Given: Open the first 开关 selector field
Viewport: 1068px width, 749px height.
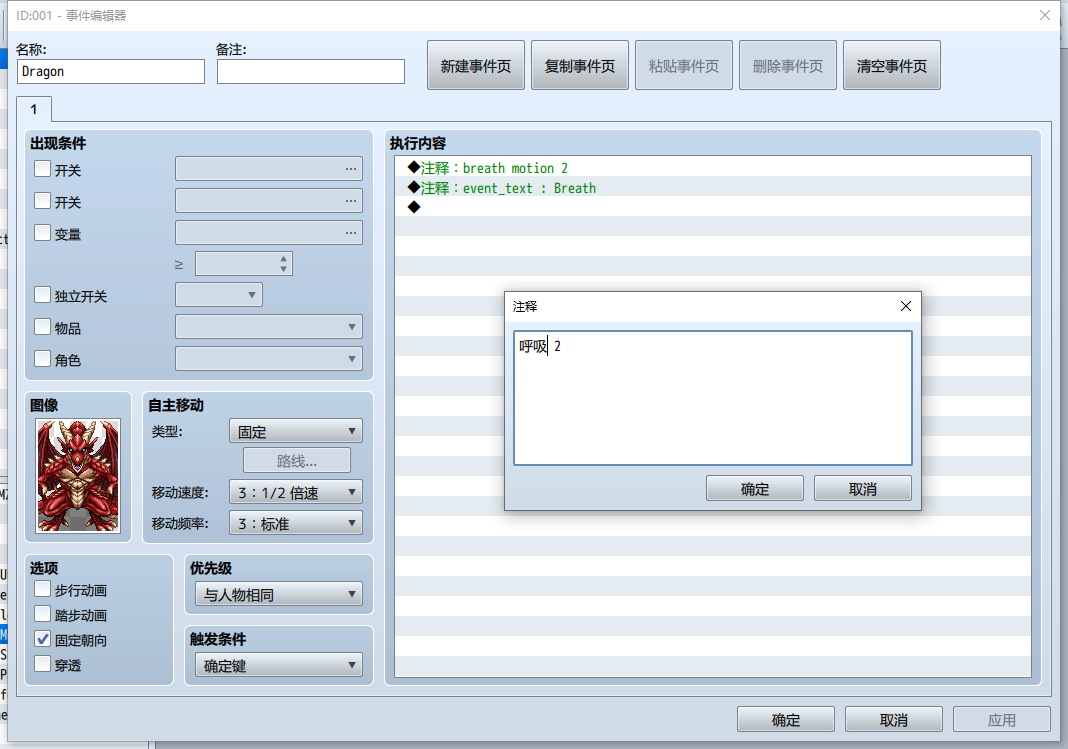Looking at the screenshot, I should pyautogui.click(x=268, y=168).
